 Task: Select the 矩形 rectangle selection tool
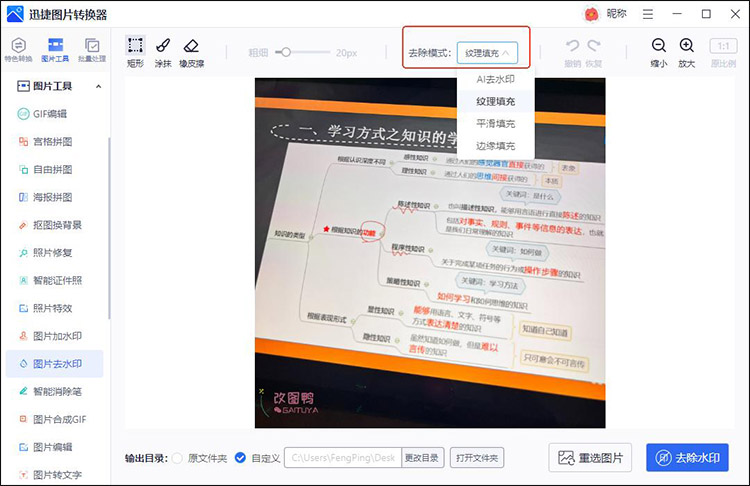point(135,46)
